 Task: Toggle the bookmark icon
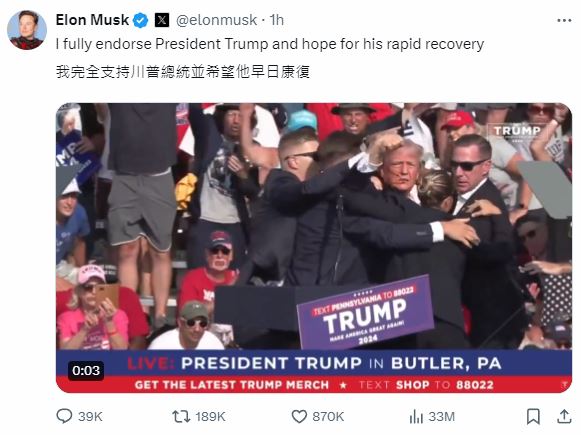[x=533, y=416]
